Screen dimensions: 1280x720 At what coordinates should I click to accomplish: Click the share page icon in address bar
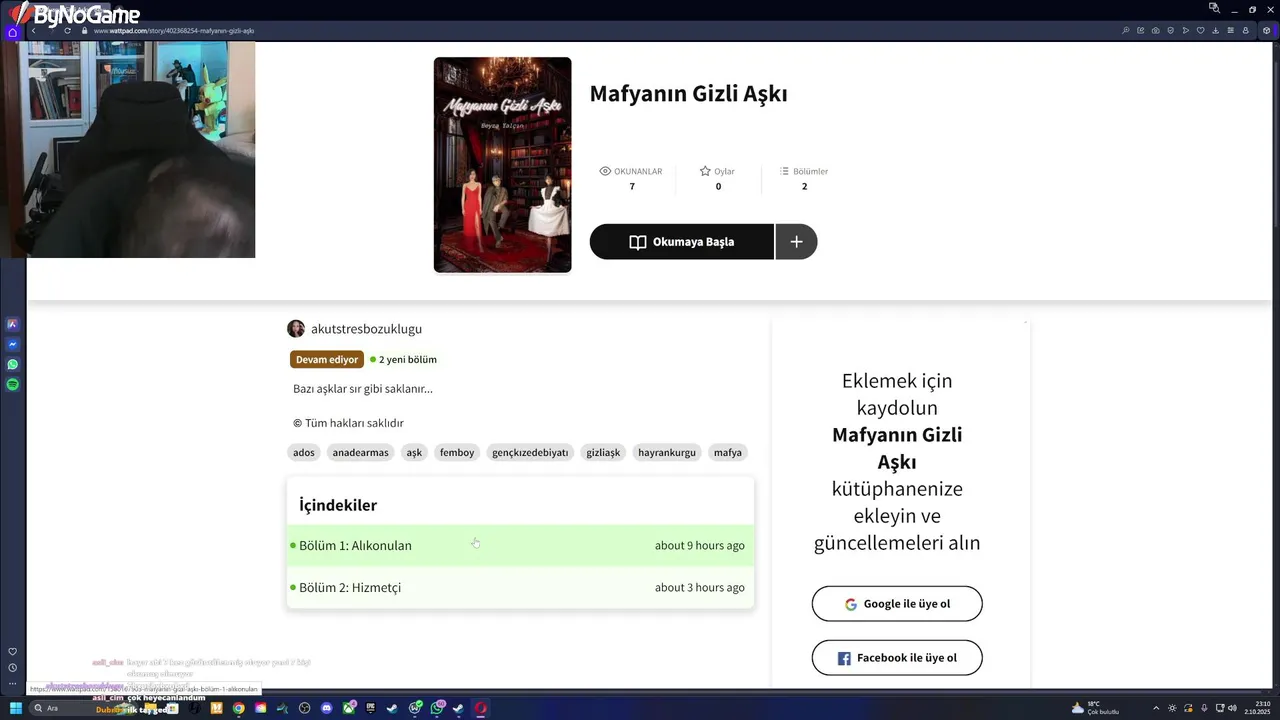(1140, 31)
